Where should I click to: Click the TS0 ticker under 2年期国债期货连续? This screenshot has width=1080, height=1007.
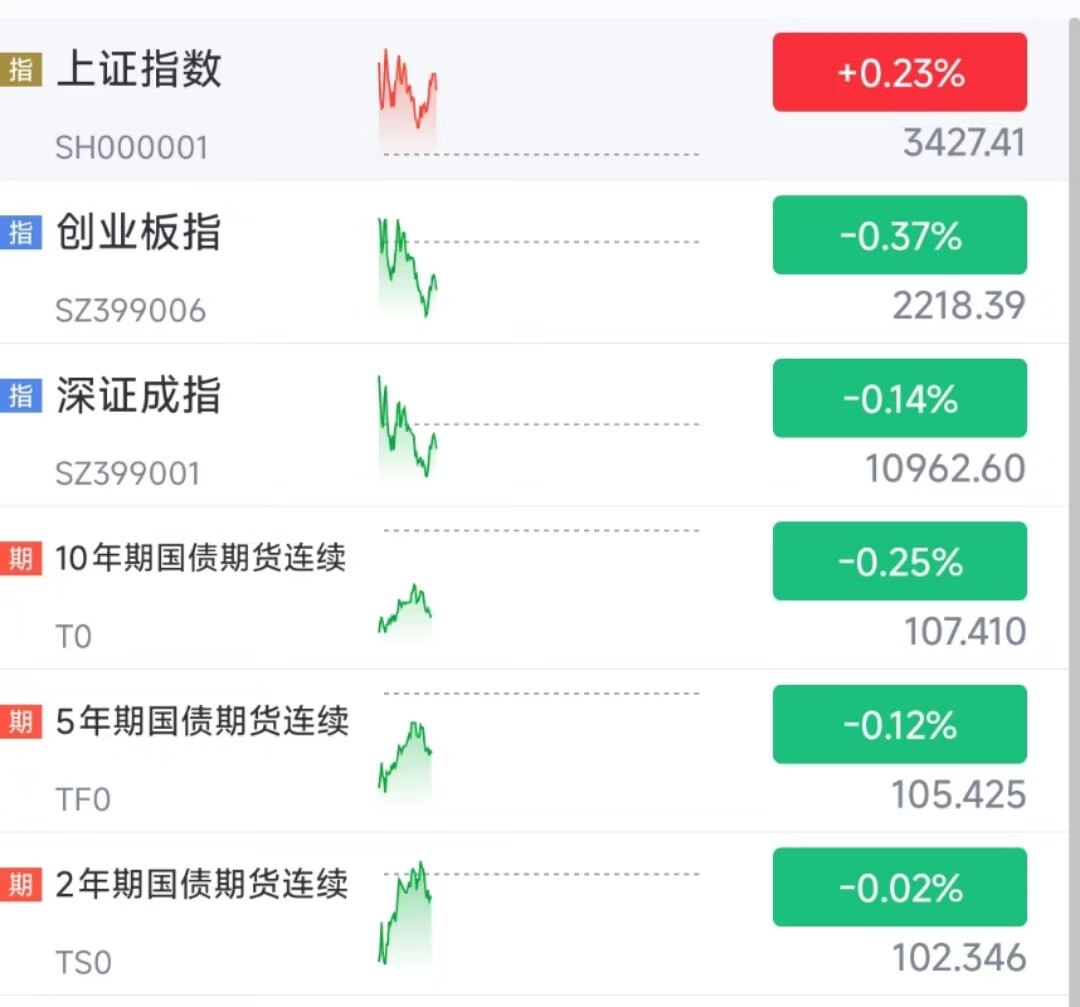[x=83, y=961]
